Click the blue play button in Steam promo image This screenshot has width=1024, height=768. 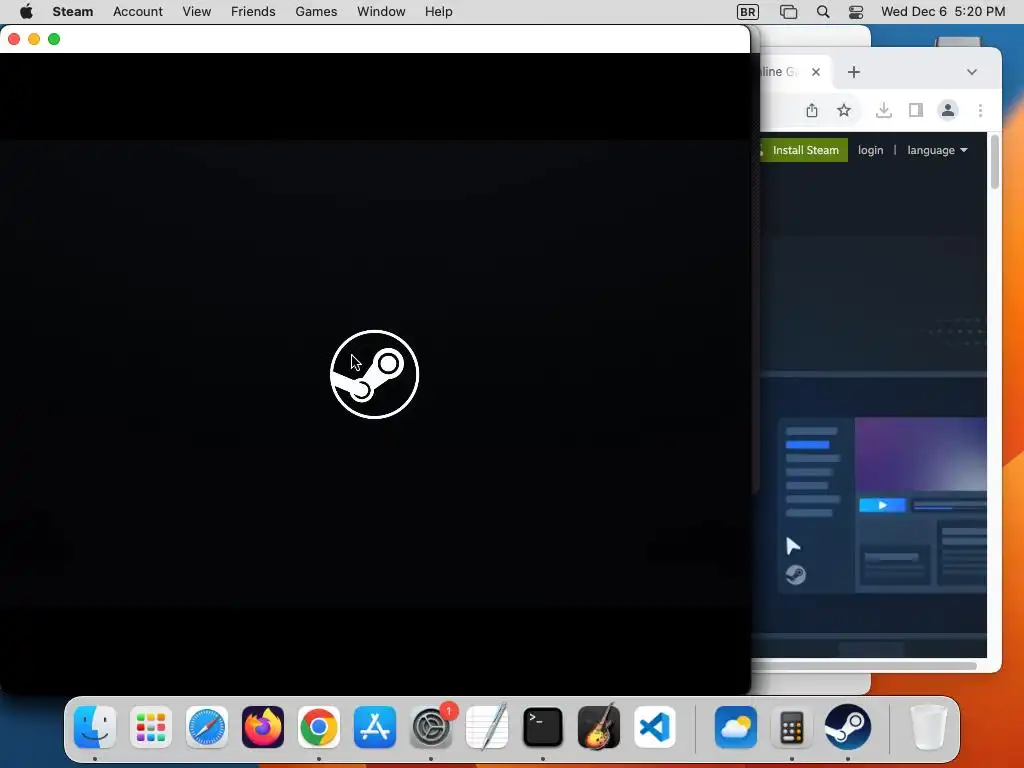pos(882,505)
